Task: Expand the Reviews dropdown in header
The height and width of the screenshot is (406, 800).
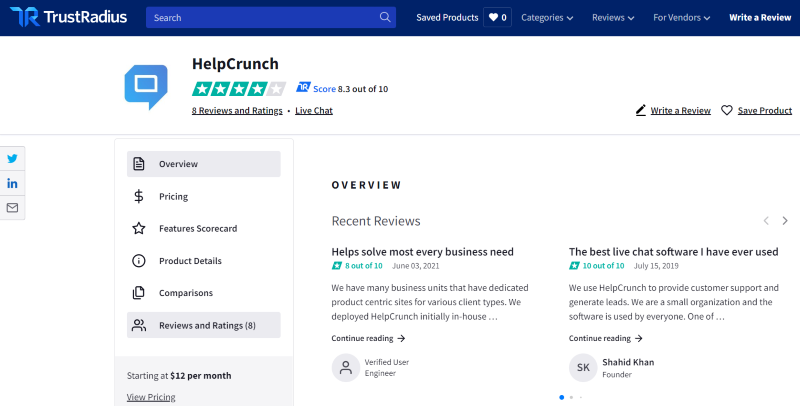Action: [x=613, y=17]
